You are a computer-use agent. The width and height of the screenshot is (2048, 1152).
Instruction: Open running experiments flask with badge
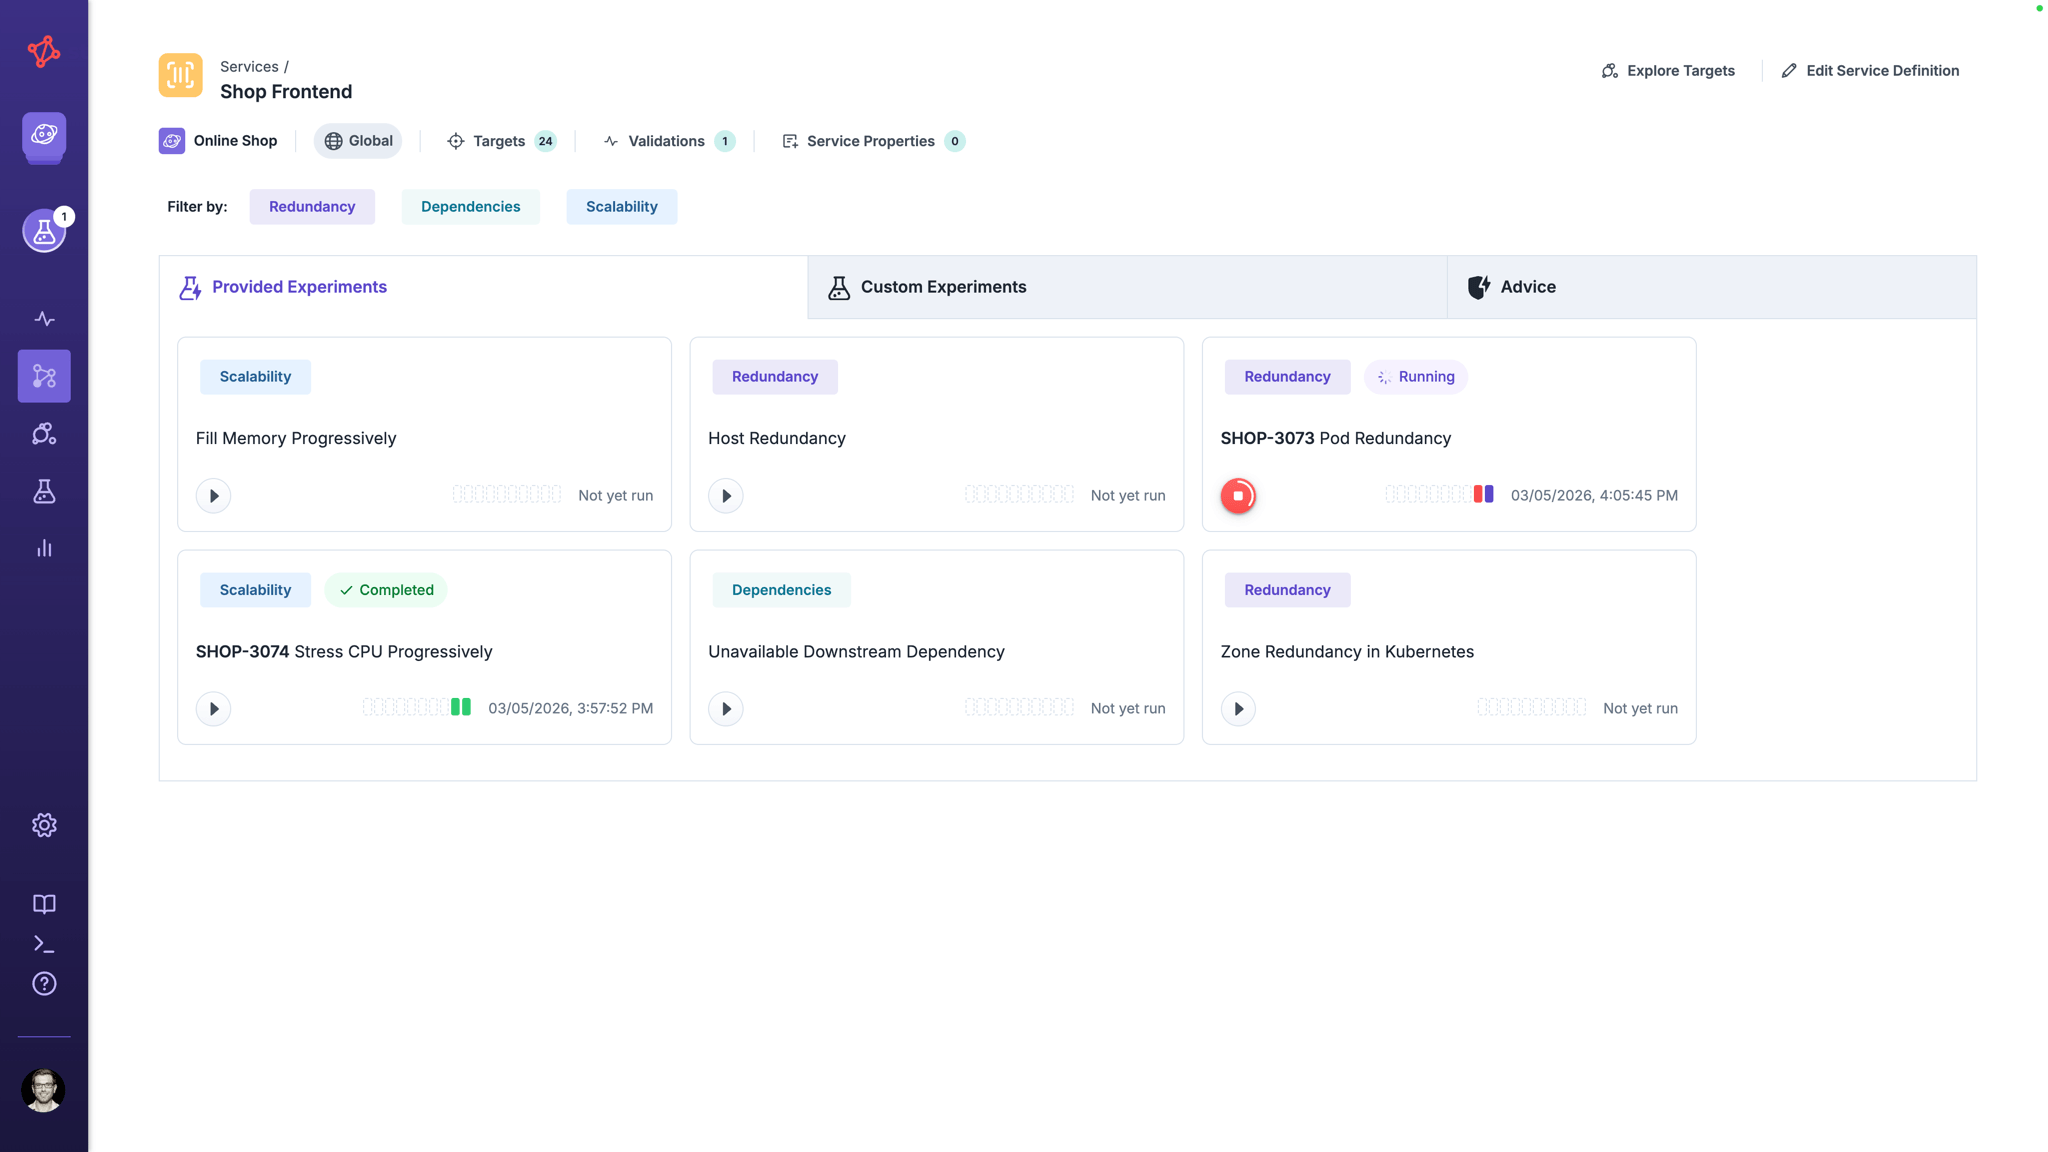44,231
